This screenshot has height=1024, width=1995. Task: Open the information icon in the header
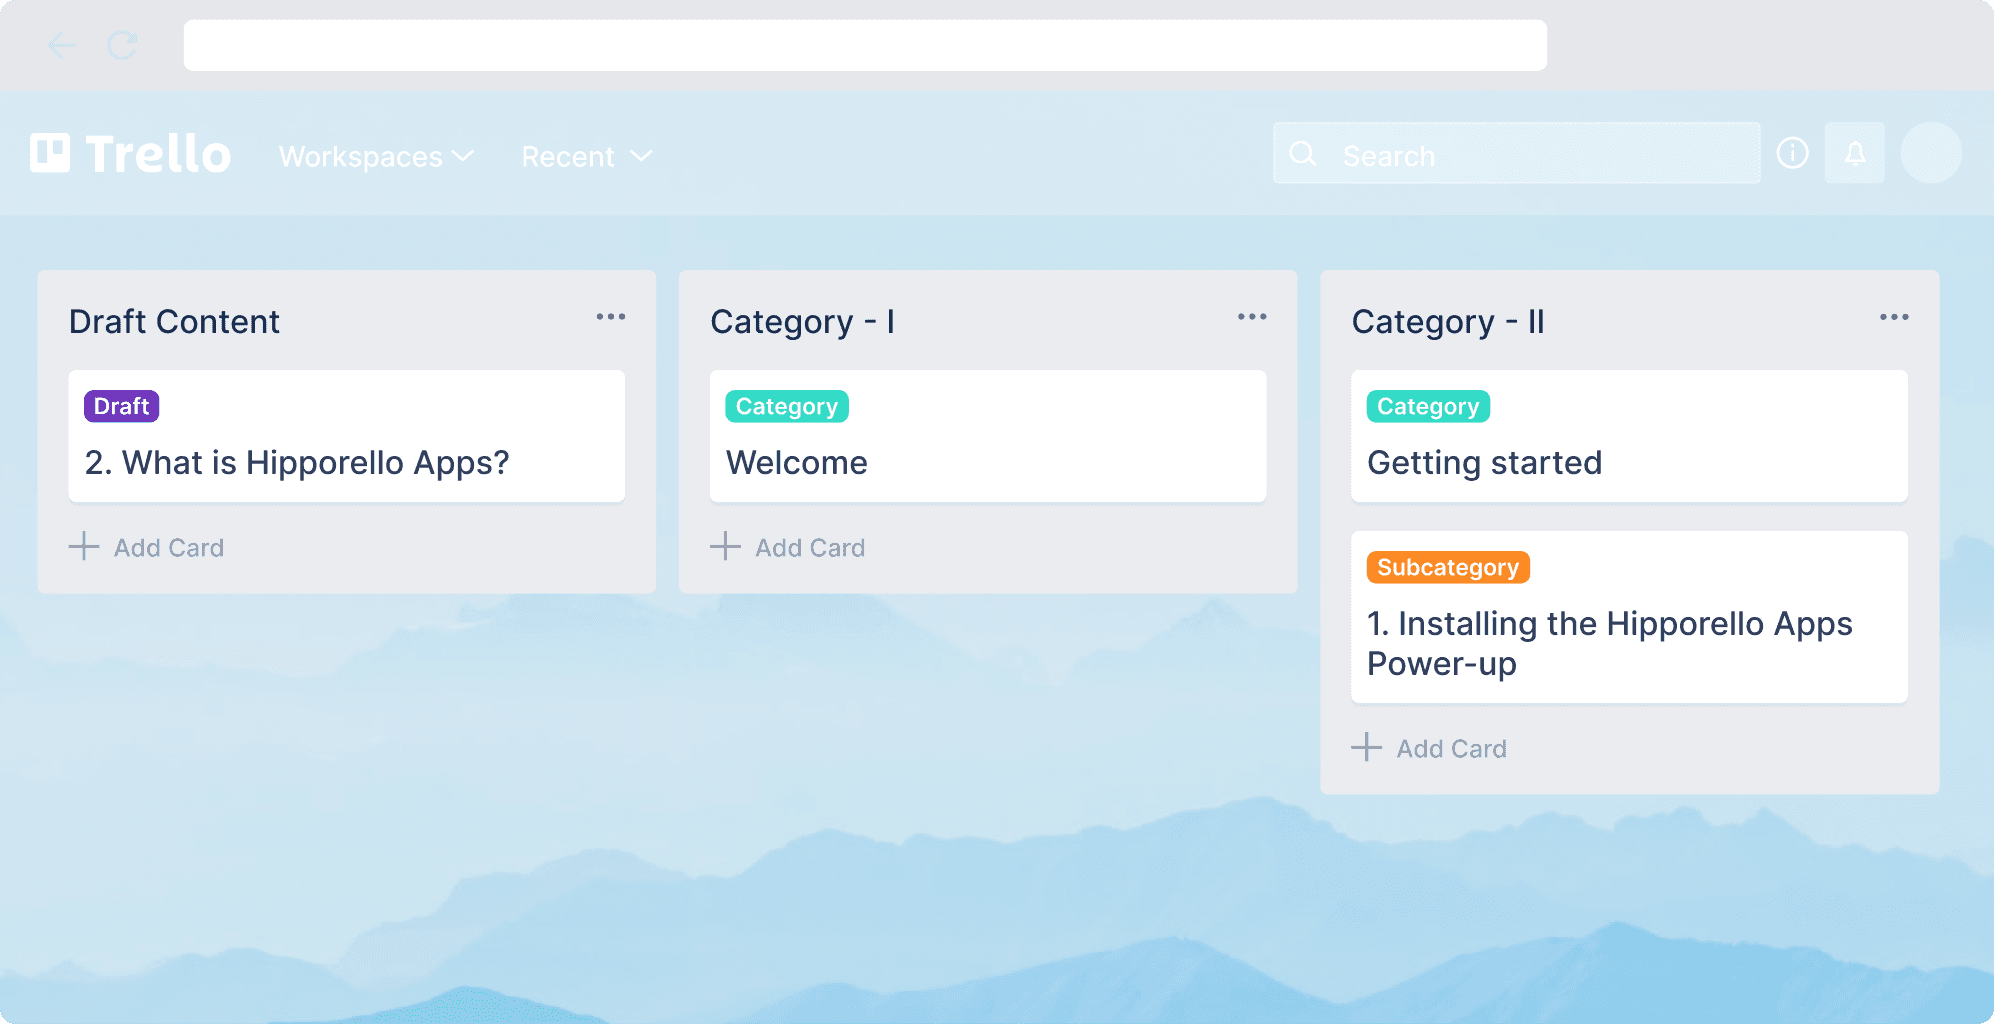1793,153
